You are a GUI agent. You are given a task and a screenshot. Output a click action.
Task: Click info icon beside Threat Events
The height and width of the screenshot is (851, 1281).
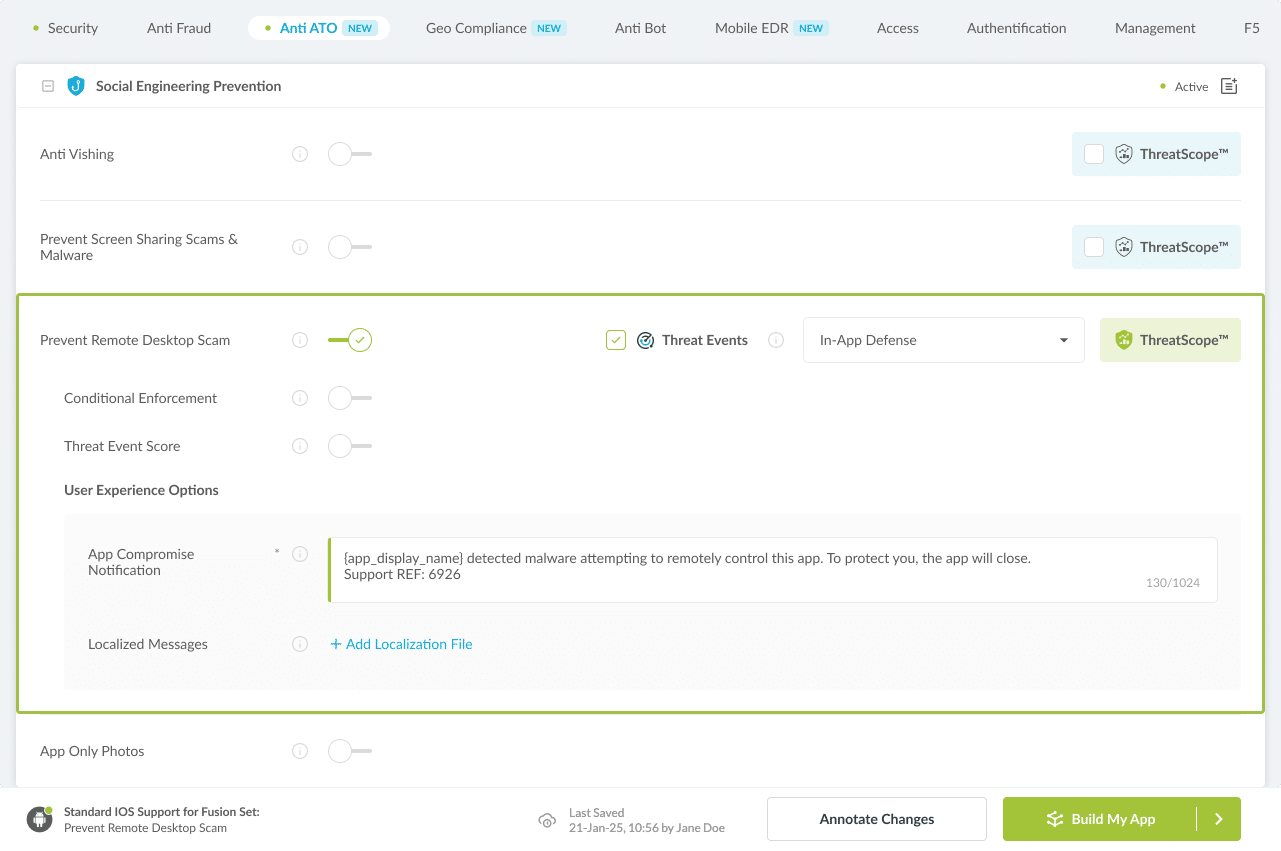tap(776, 340)
